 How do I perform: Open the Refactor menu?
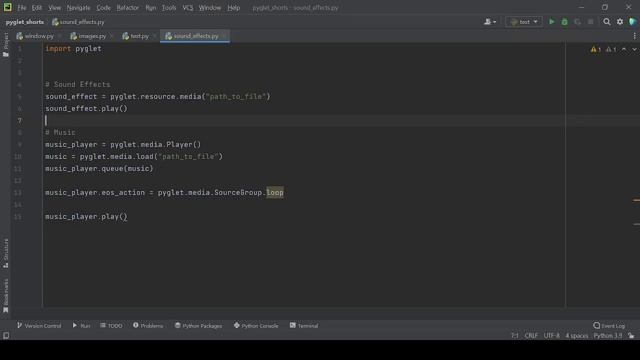point(127,7)
